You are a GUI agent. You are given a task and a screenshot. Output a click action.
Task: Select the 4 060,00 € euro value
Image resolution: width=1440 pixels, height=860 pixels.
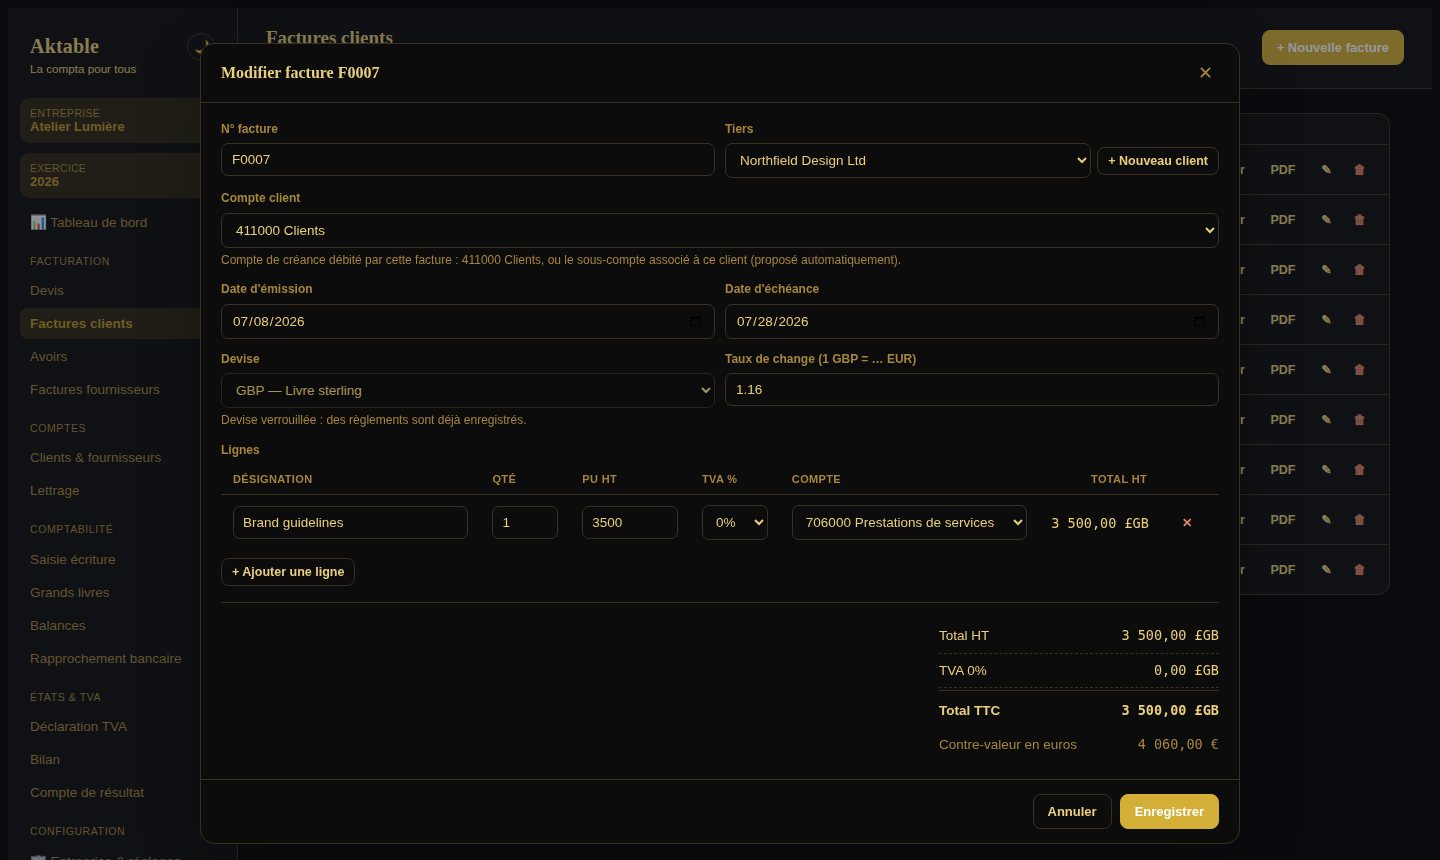coord(1178,744)
